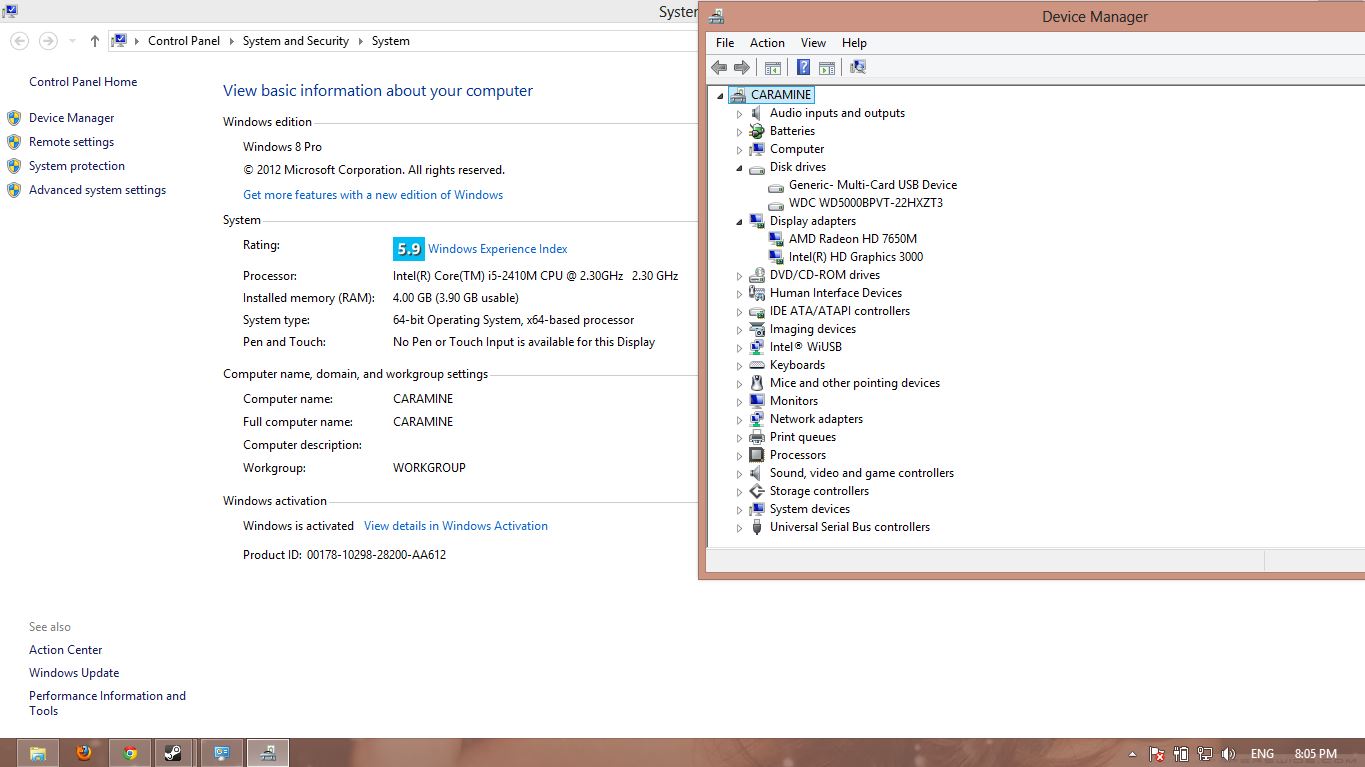The width and height of the screenshot is (1365, 767).
Task: Collapse the CARAMINE root node
Action: [720, 96]
